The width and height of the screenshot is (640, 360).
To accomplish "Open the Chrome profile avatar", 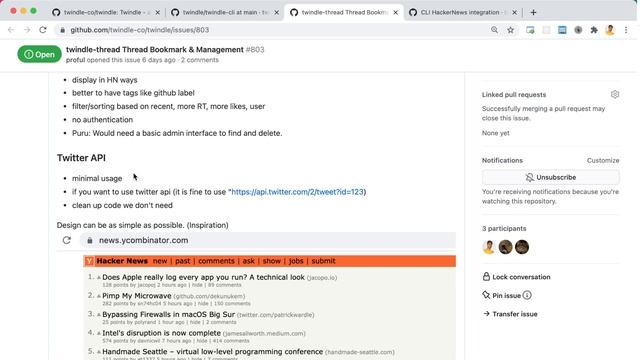I will [610, 30].
